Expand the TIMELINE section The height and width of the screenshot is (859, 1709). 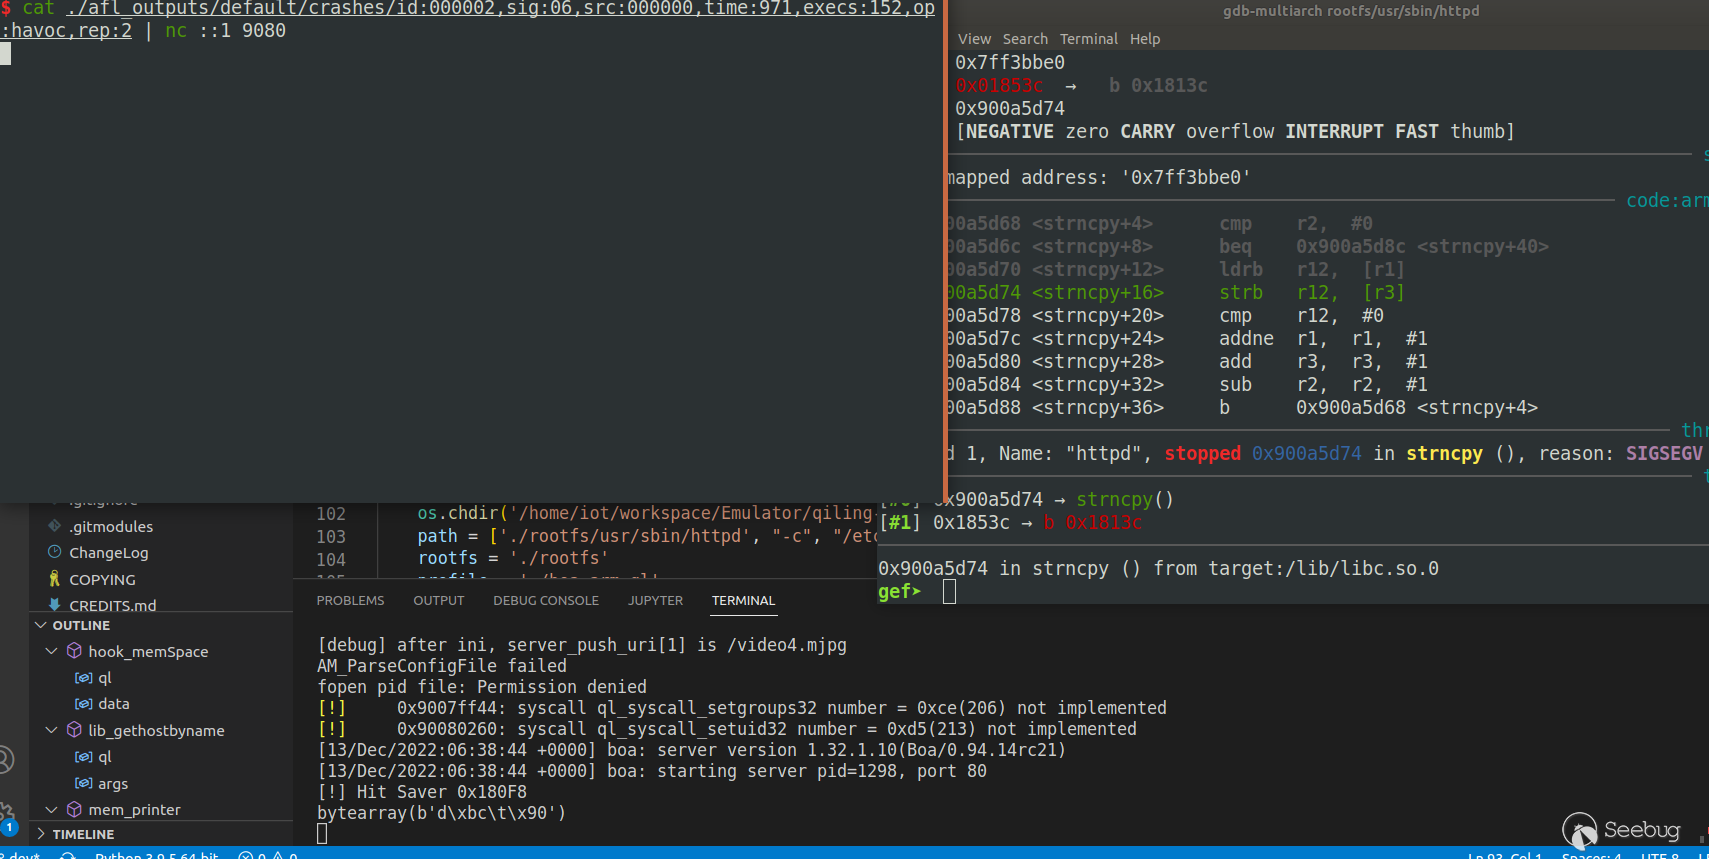41,834
